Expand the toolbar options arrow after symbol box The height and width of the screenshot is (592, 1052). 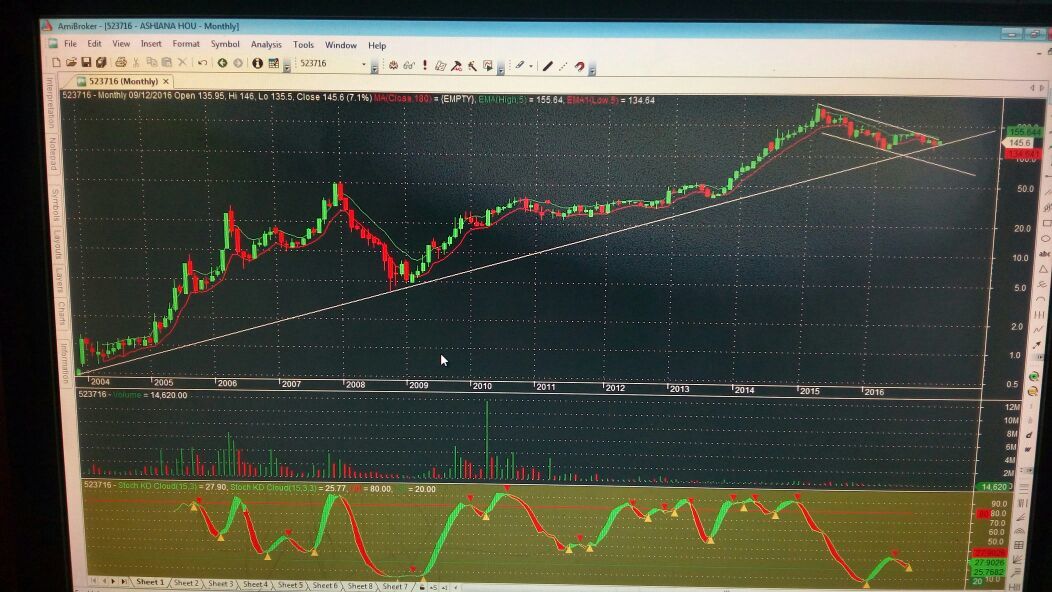(375, 66)
